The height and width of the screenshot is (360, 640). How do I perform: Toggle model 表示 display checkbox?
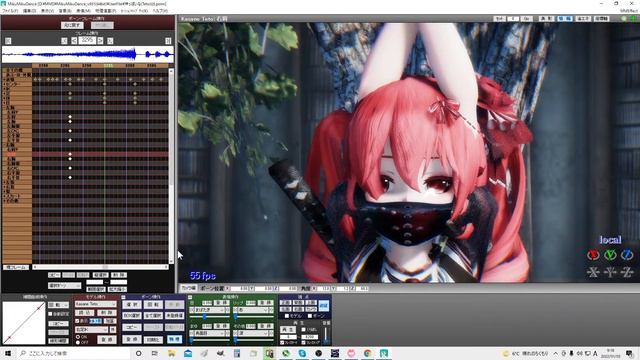click(x=77, y=321)
